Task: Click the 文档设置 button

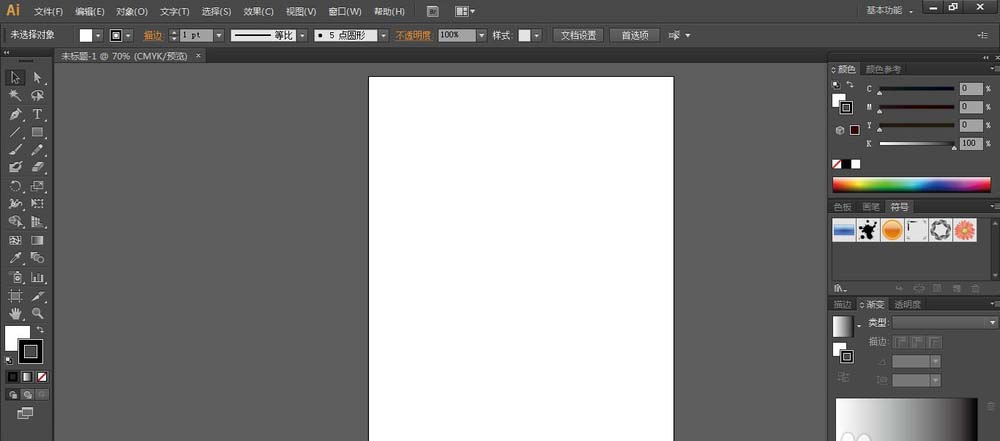Action: pos(578,35)
